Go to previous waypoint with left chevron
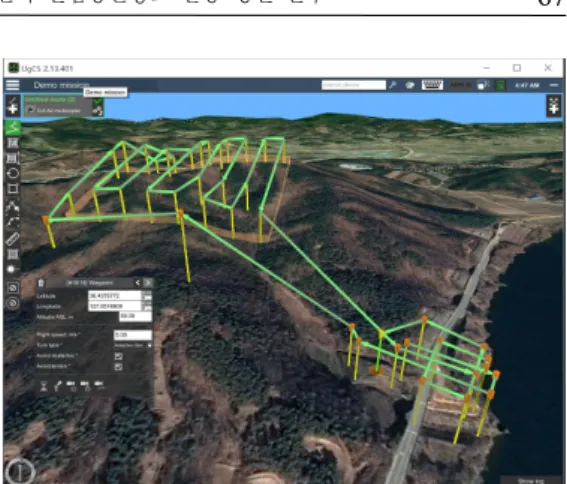Image resolution: width=567 pixels, height=484 pixels. coord(137,283)
